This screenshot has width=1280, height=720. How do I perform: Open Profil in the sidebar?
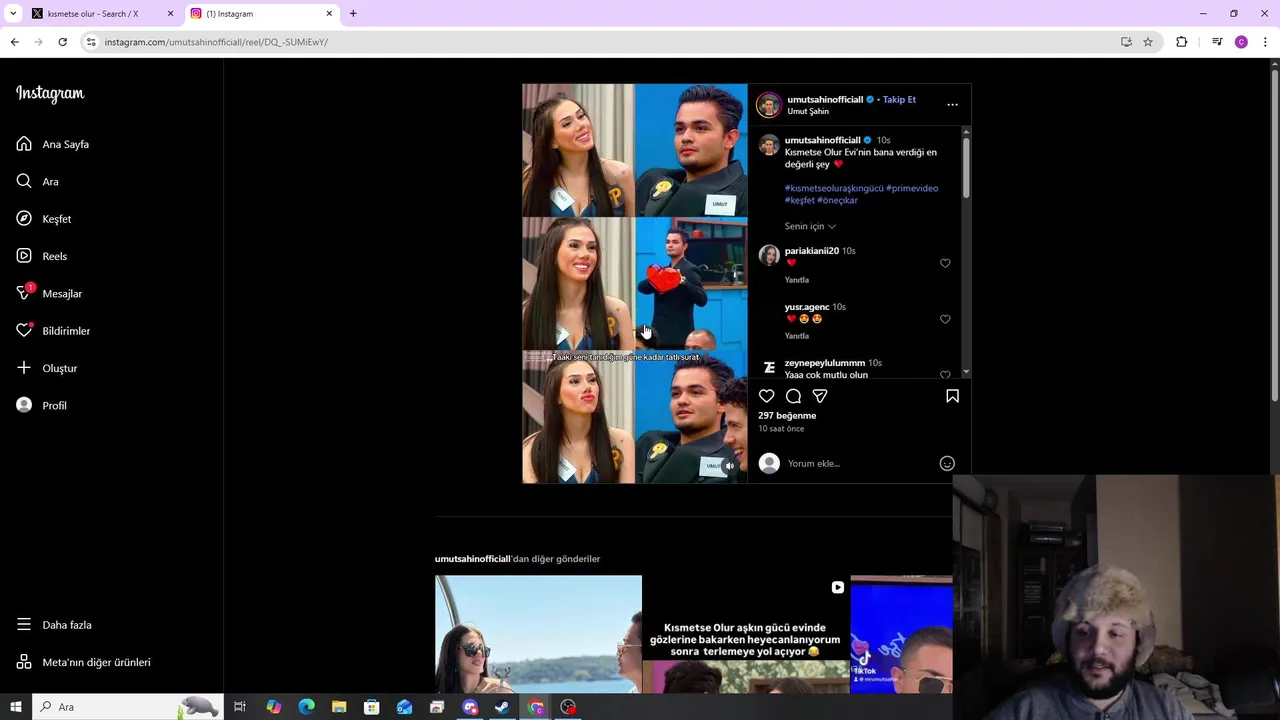click(42, 405)
